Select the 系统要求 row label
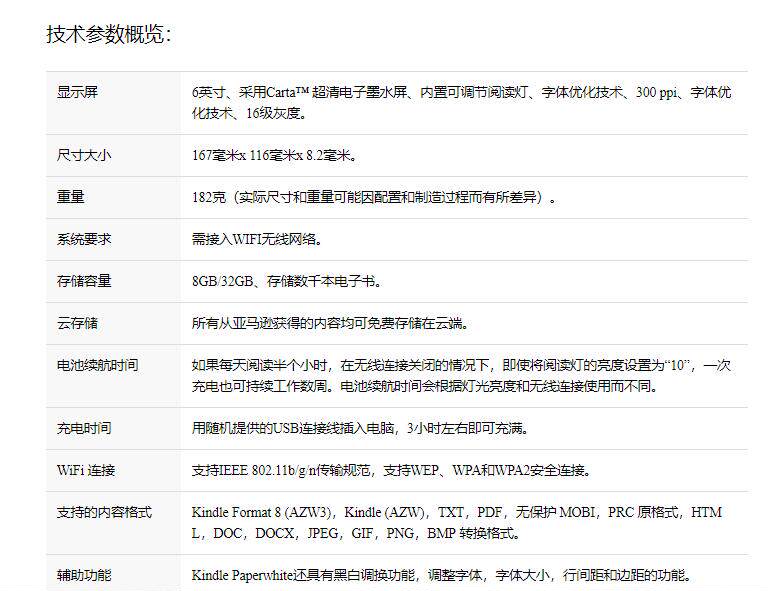The height and width of the screenshot is (591, 768). pyautogui.click(x=84, y=239)
